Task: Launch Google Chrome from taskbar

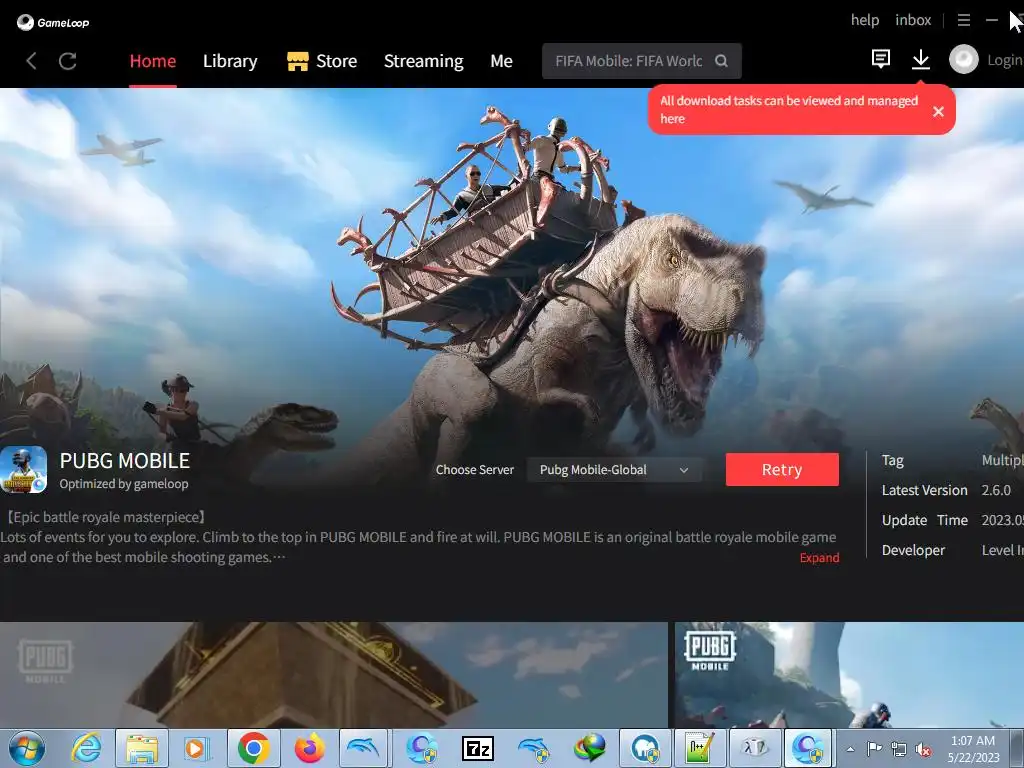Action: [253, 748]
